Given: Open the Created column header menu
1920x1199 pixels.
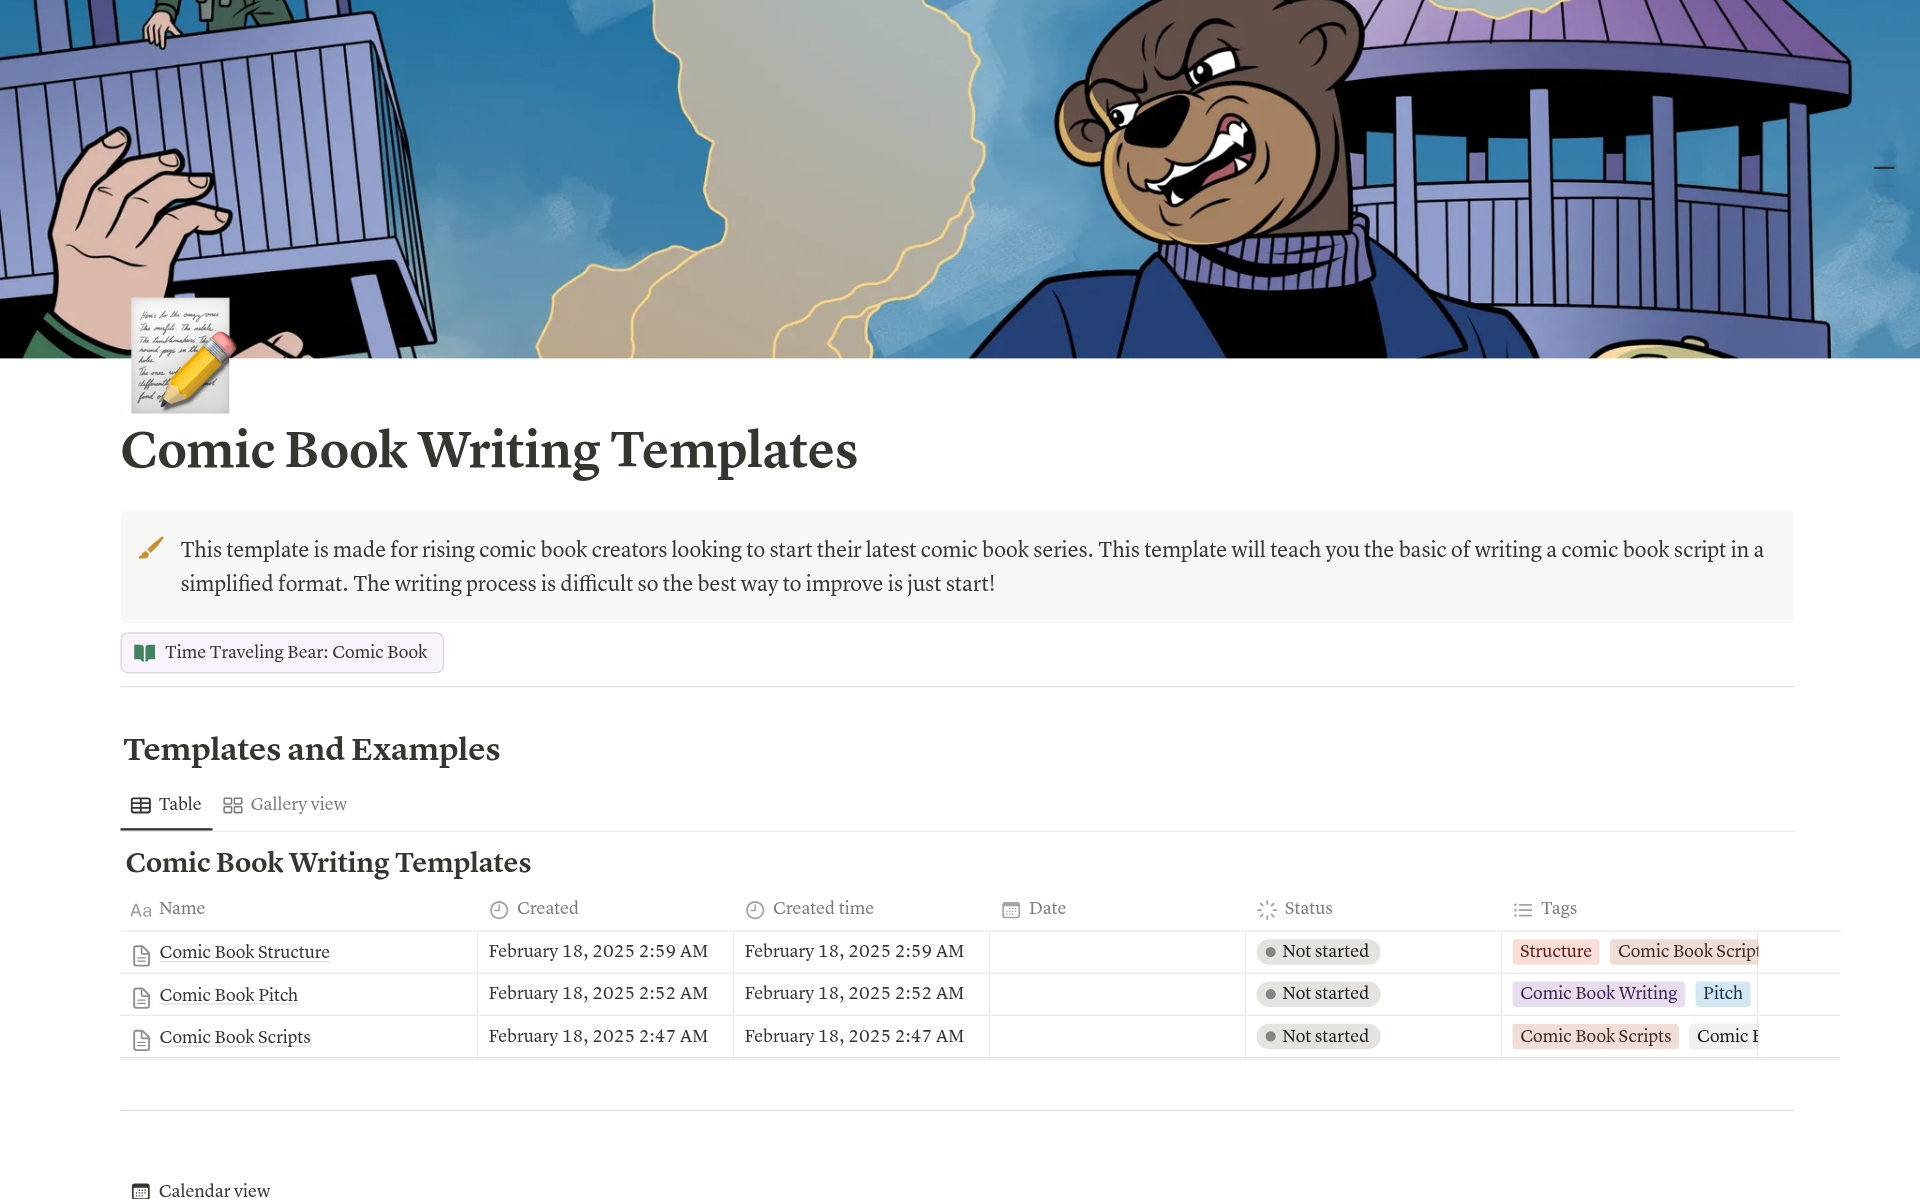Looking at the screenshot, I should click(547, 909).
